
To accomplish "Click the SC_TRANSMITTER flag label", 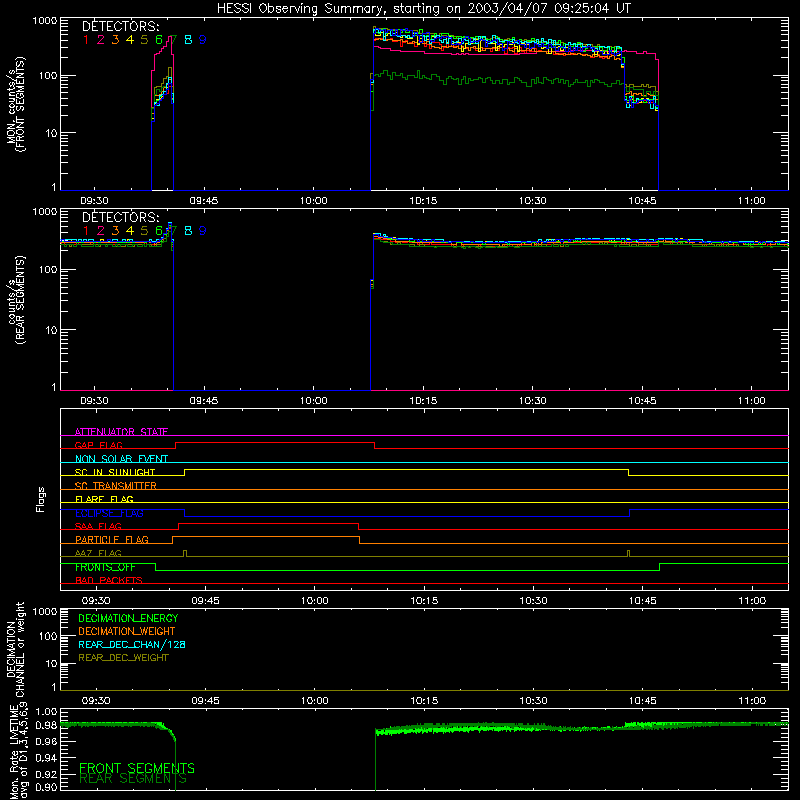I will (x=116, y=485).
